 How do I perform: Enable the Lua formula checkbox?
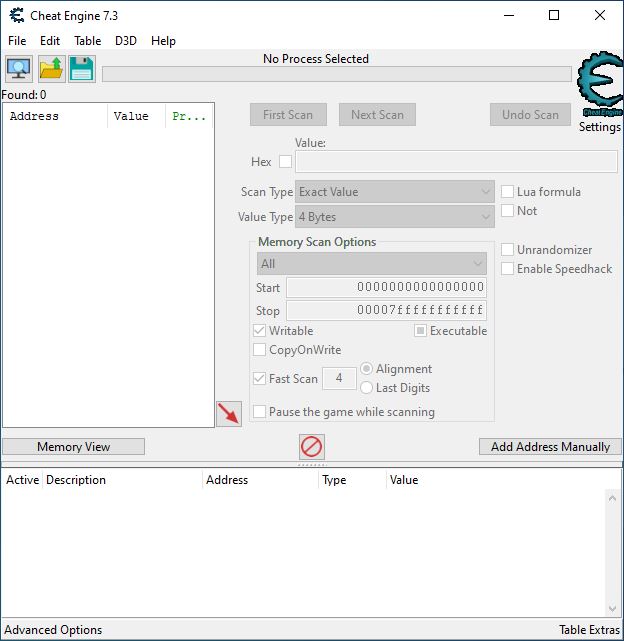pos(507,191)
